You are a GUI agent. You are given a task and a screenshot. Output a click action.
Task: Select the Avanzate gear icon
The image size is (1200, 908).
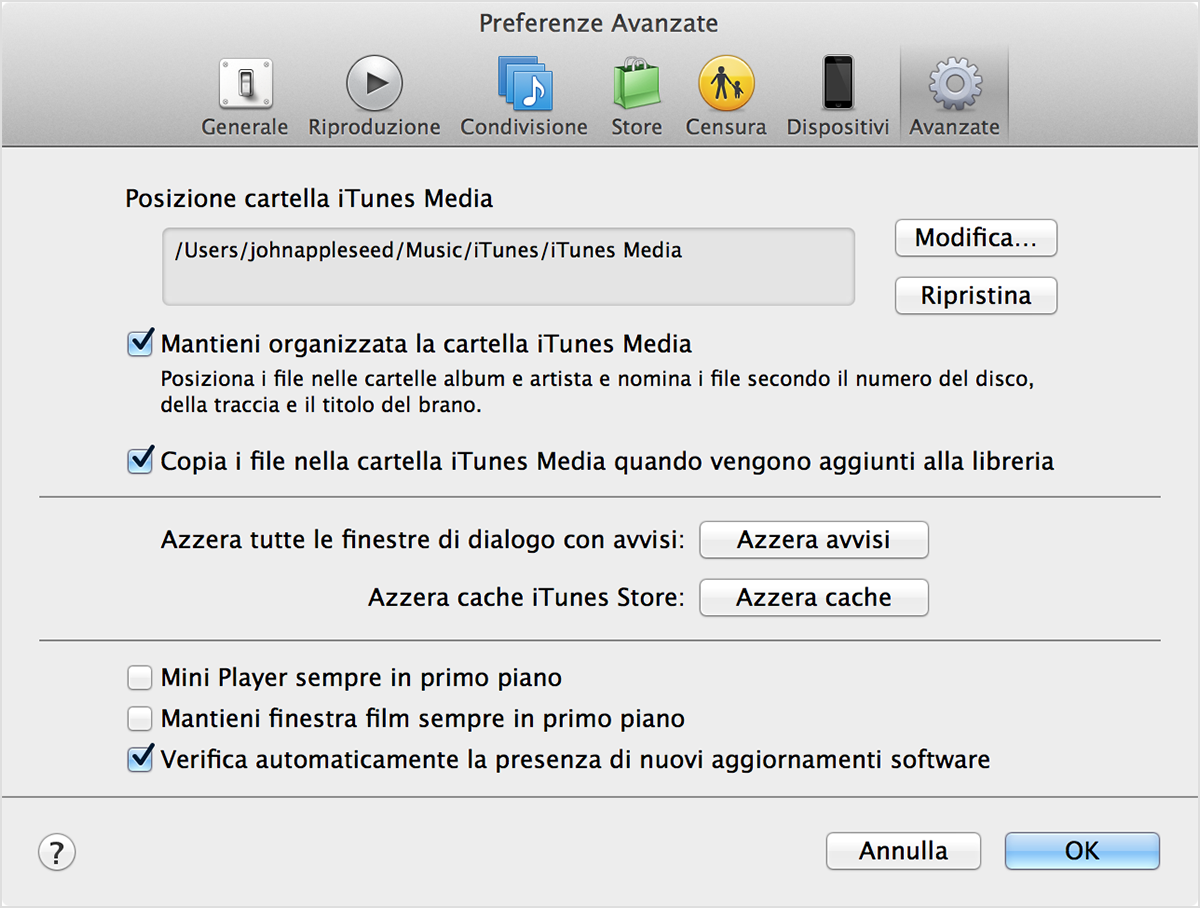click(954, 84)
